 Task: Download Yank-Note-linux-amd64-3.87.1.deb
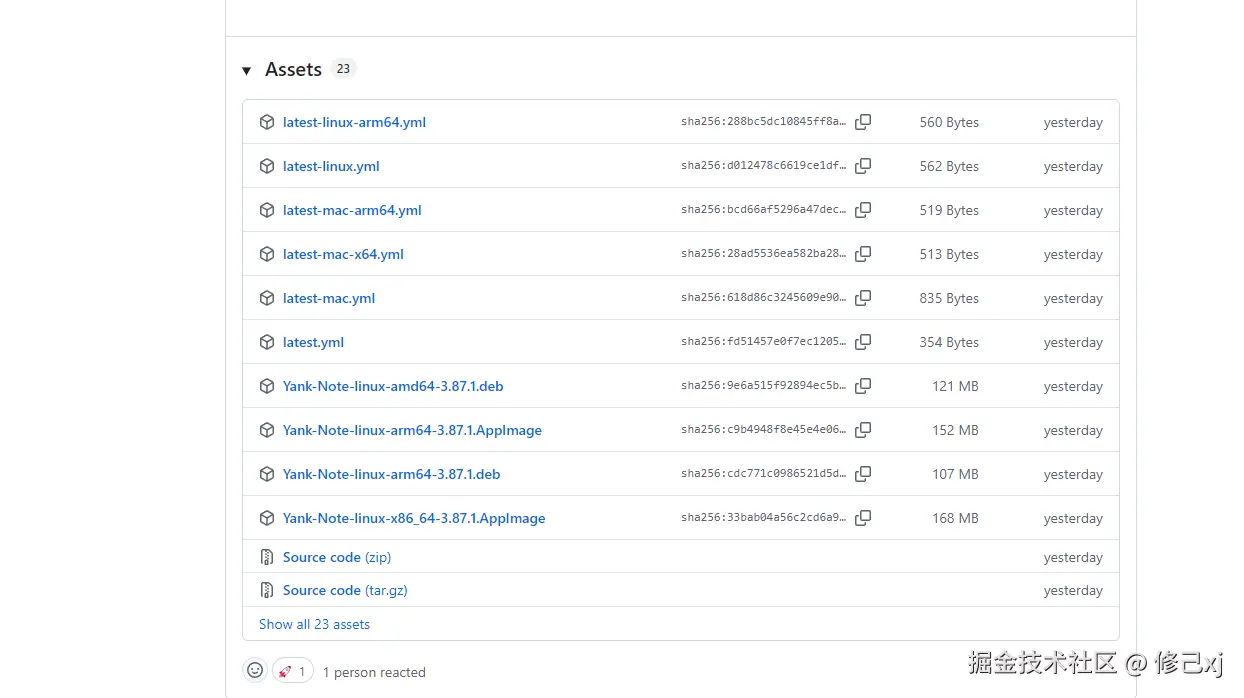[x=393, y=386]
